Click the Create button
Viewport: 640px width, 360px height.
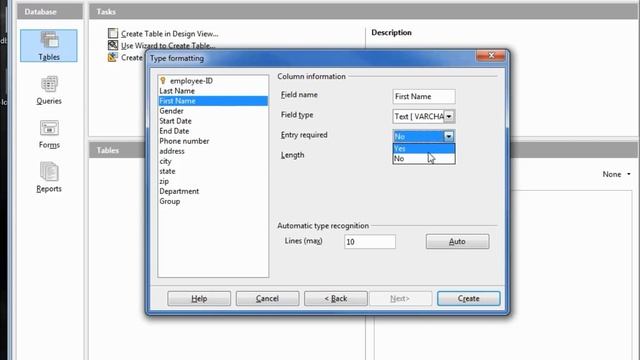tap(468, 298)
